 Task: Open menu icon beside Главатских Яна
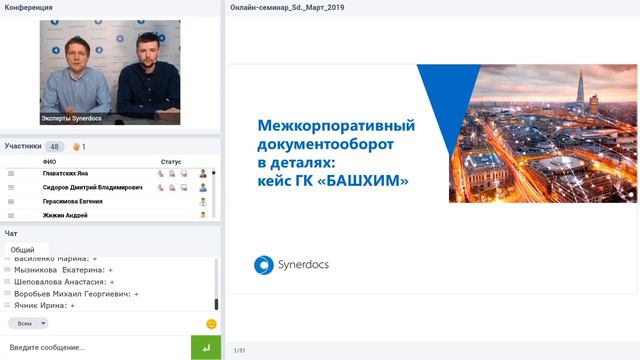[11, 173]
